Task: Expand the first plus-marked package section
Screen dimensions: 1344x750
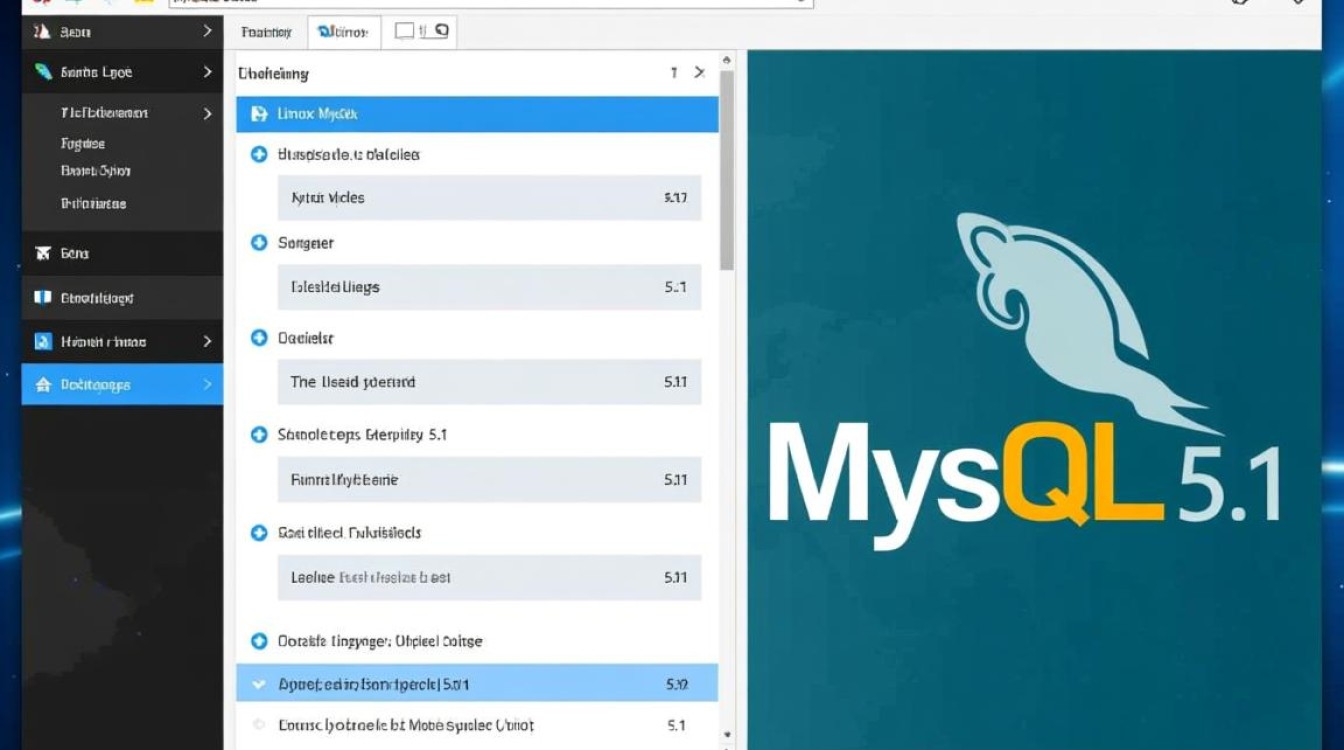Action: [x=260, y=155]
